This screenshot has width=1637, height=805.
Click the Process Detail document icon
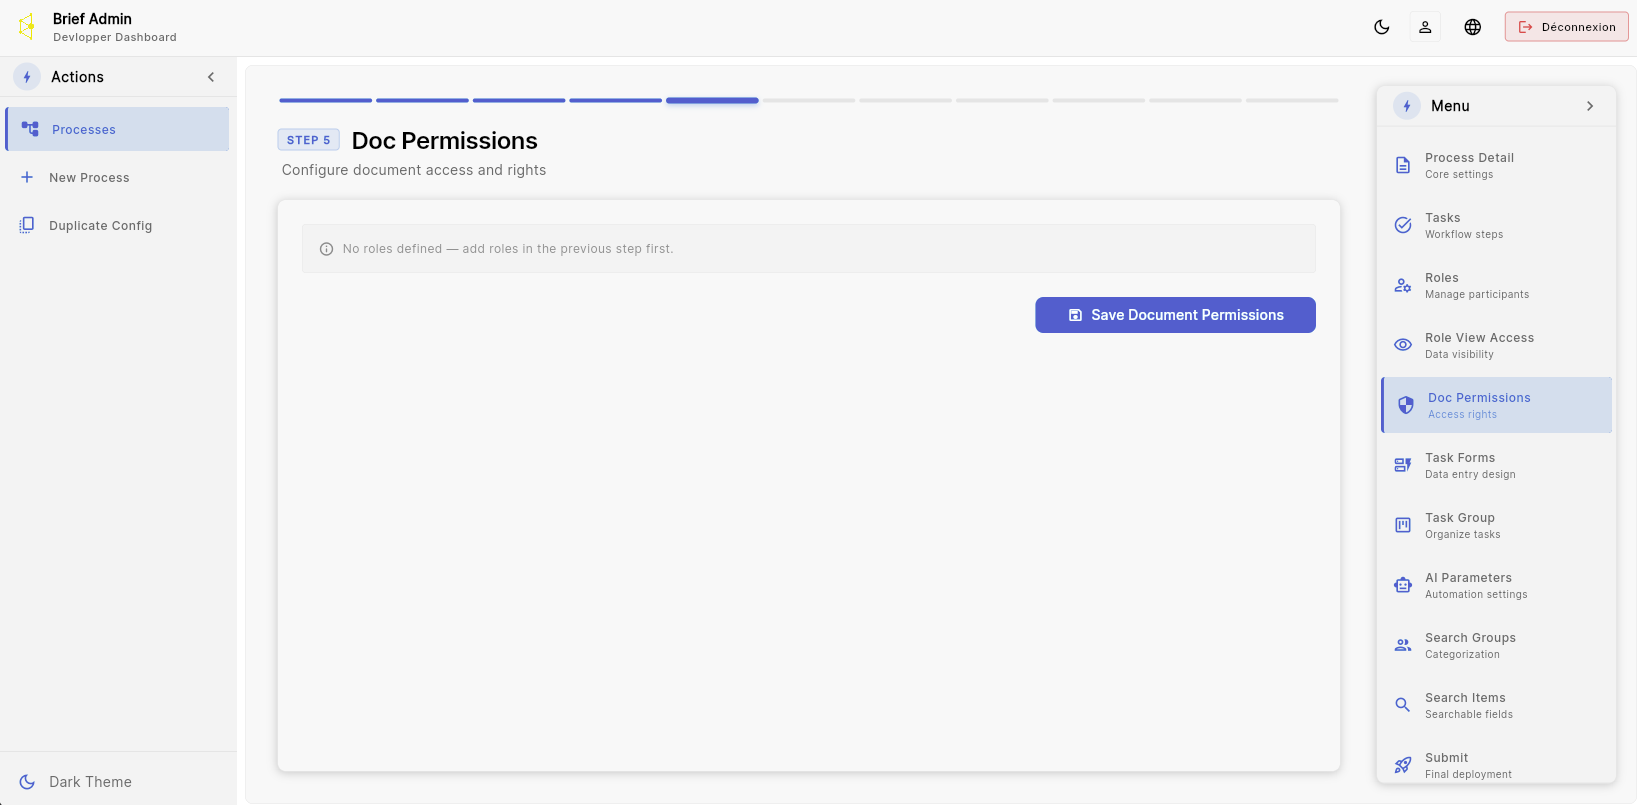tap(1403, 165)
